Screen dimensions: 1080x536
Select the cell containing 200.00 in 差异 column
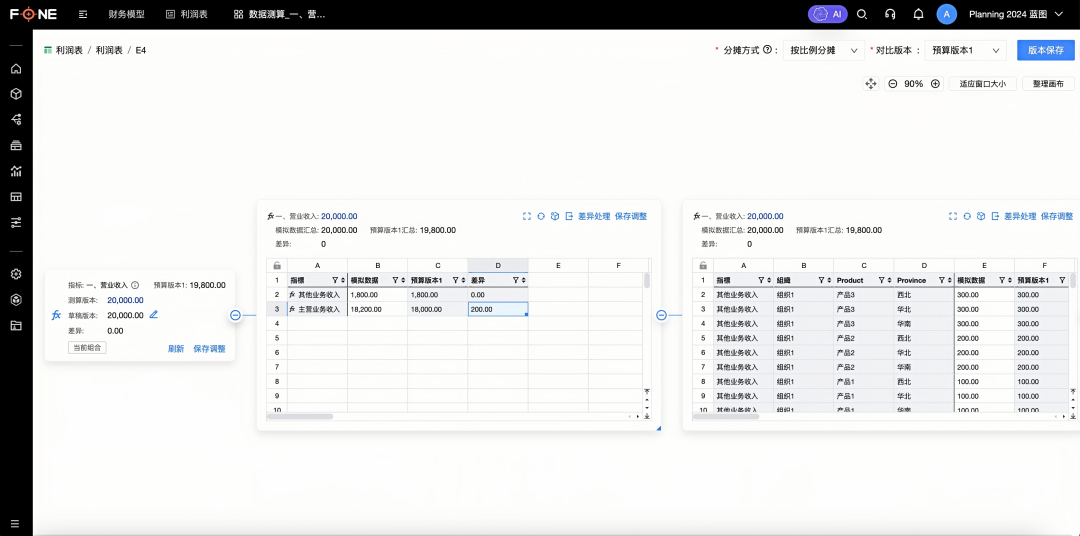498,309
